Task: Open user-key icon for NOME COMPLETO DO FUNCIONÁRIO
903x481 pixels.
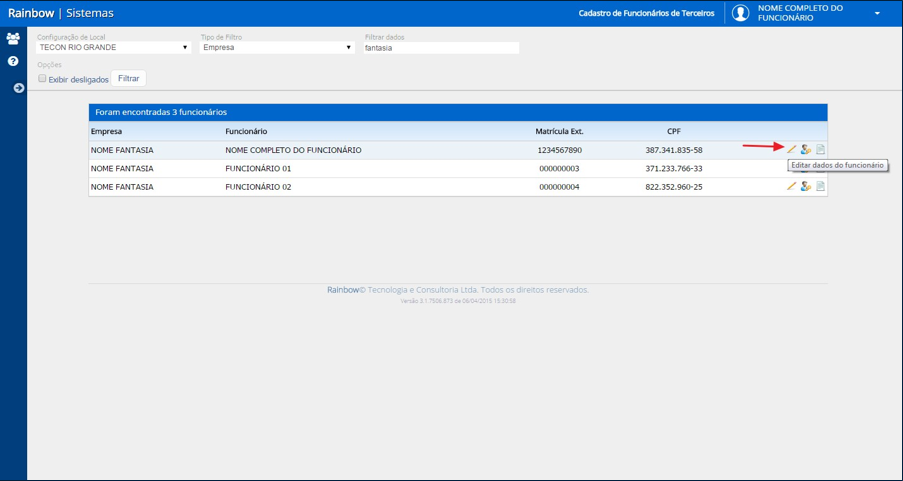Action: pyautogui.click(x=806, y=150)
